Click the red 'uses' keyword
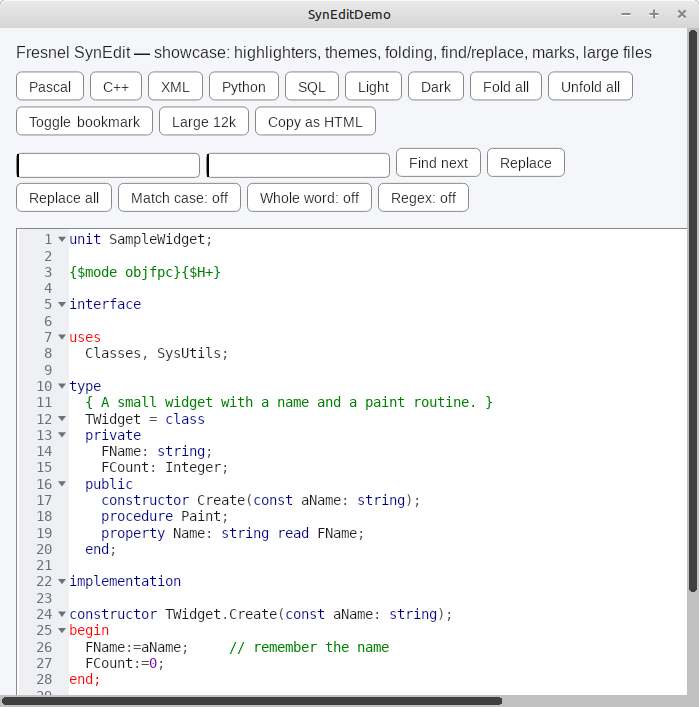 [85, 337]
